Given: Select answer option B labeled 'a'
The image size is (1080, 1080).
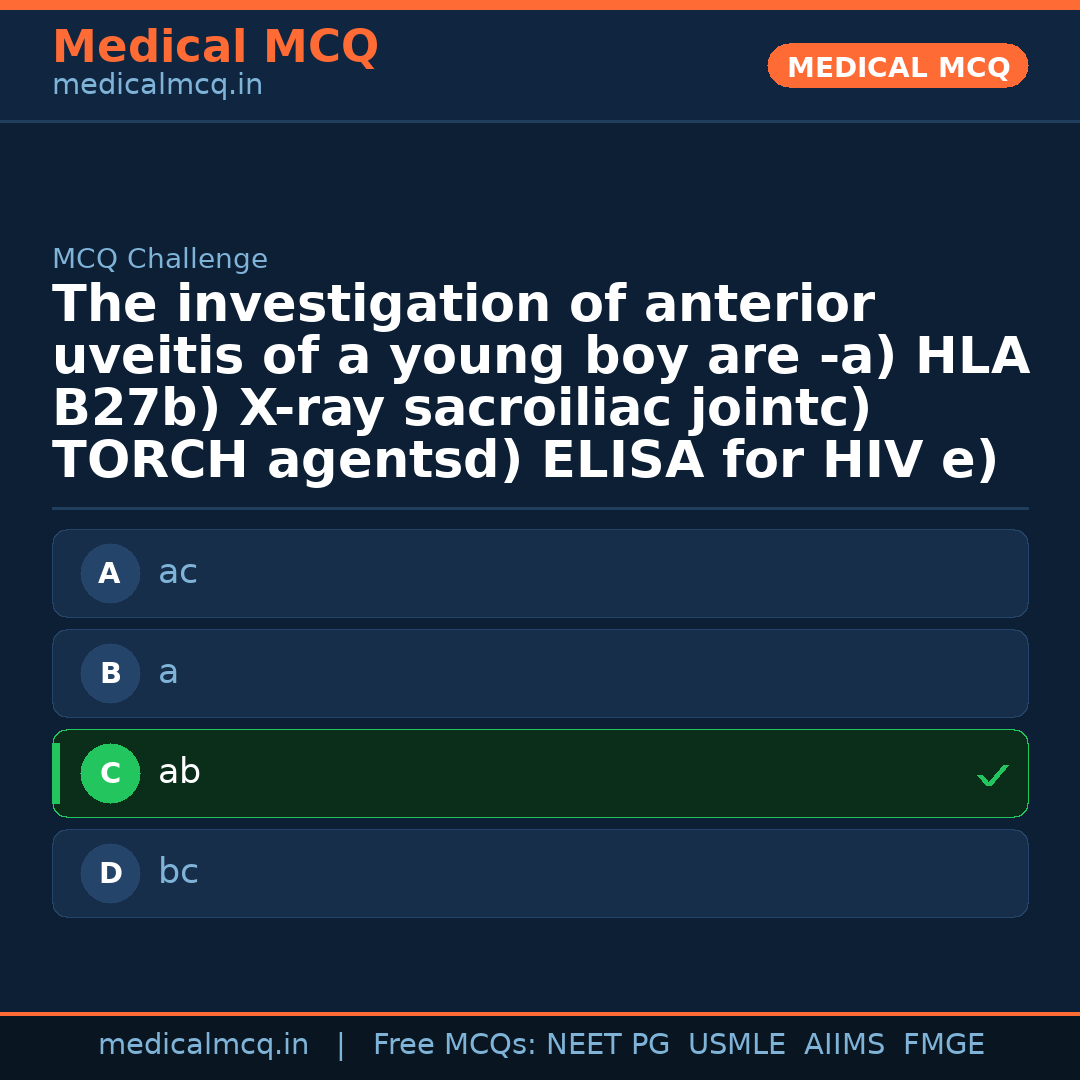Looking at the screenshot, I should [540, 673].
